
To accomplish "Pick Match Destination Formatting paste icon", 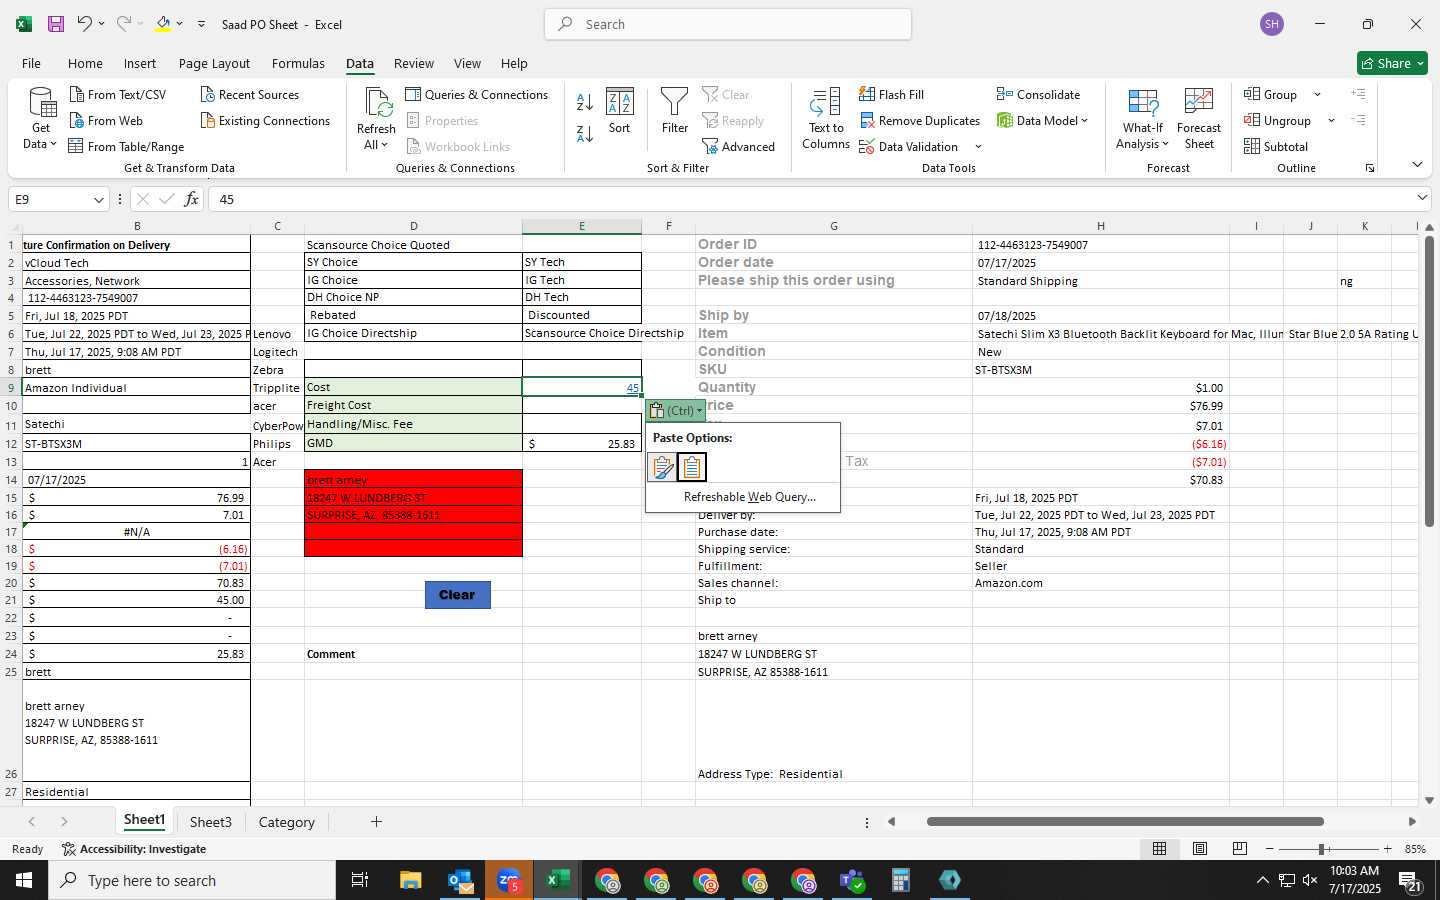I will [692, 467].
